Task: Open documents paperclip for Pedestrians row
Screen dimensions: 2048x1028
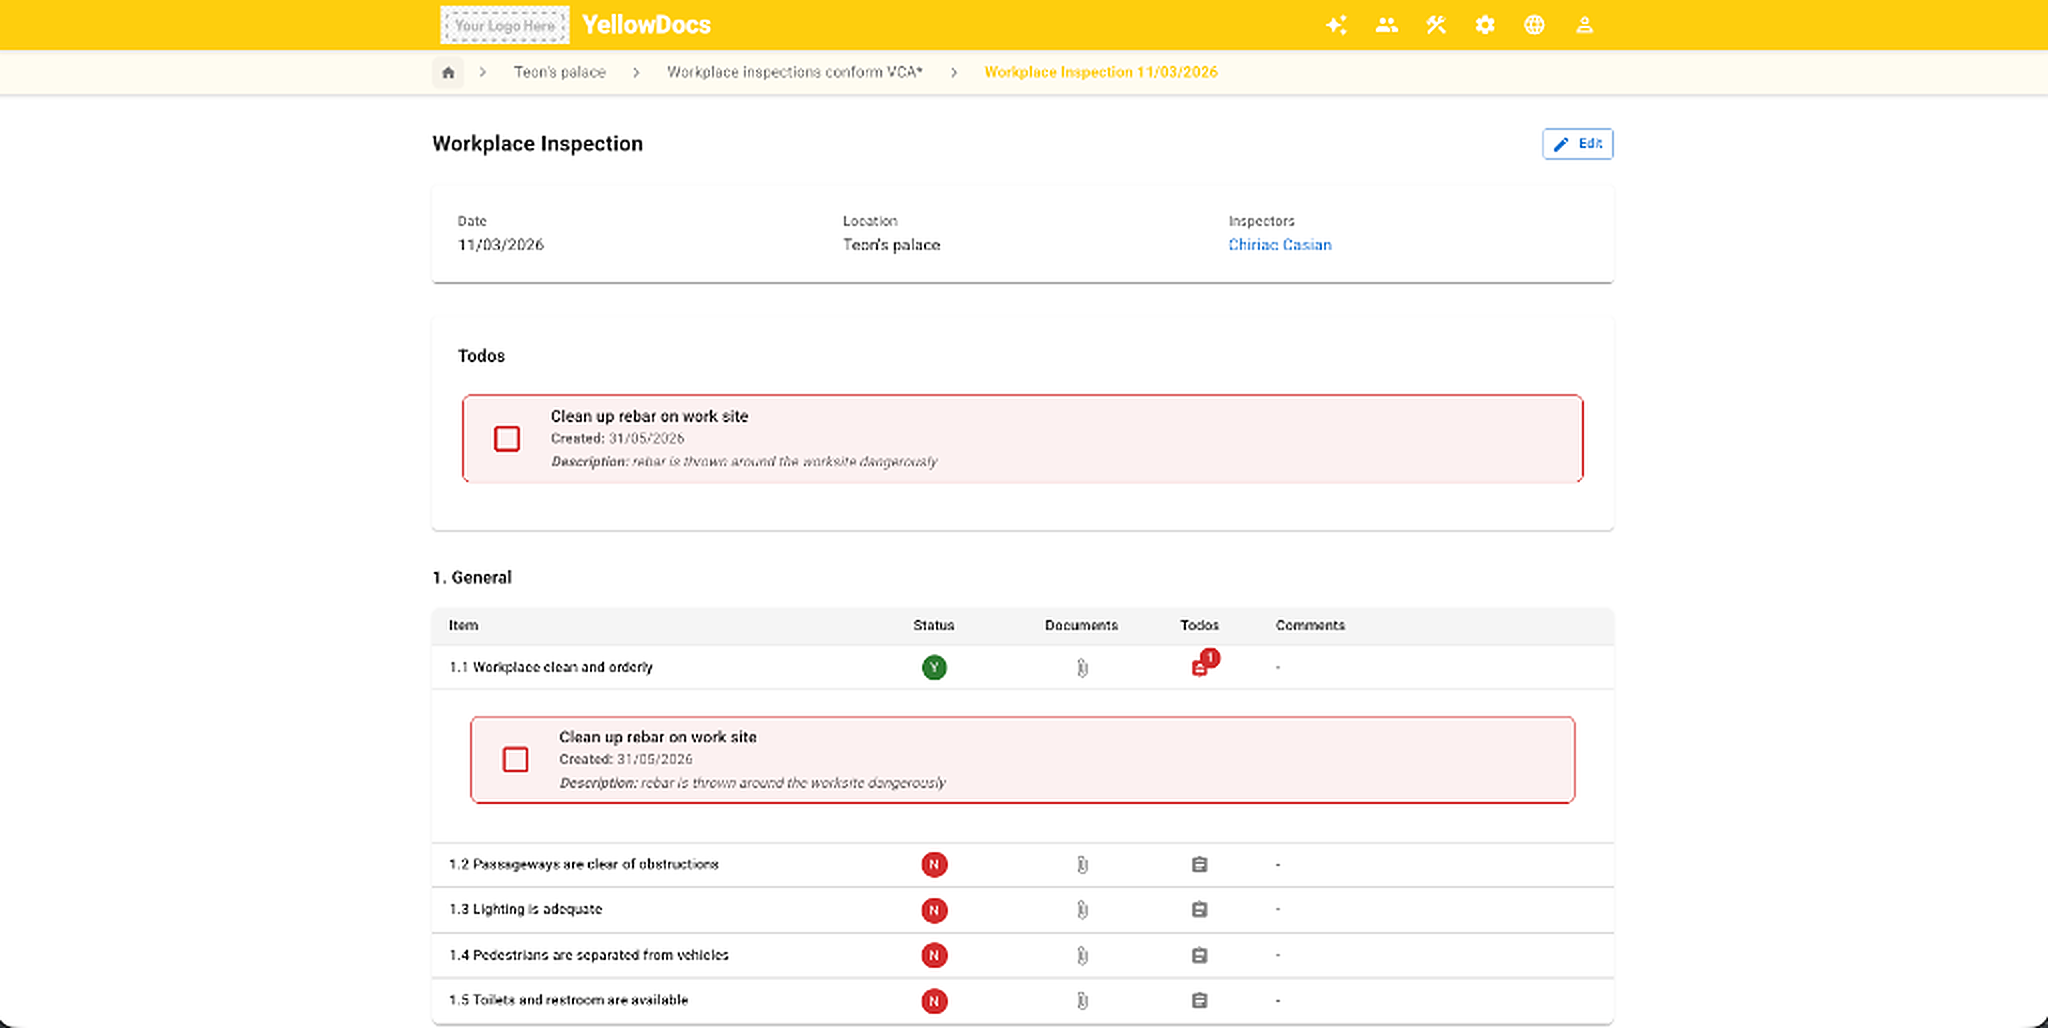Action: [x=1082, y=956]
